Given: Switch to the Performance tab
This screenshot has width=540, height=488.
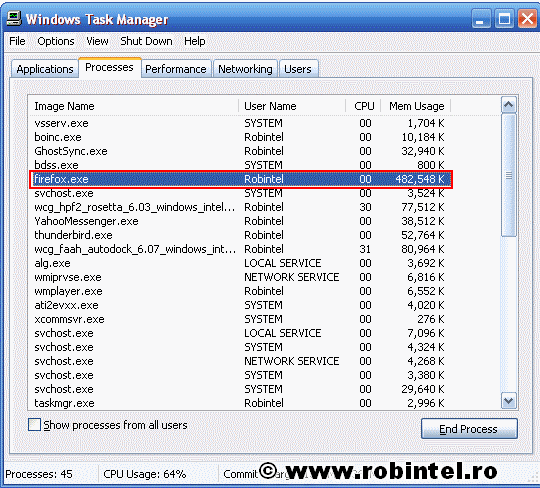Looking at the screenshot, I should coord(176,69).
